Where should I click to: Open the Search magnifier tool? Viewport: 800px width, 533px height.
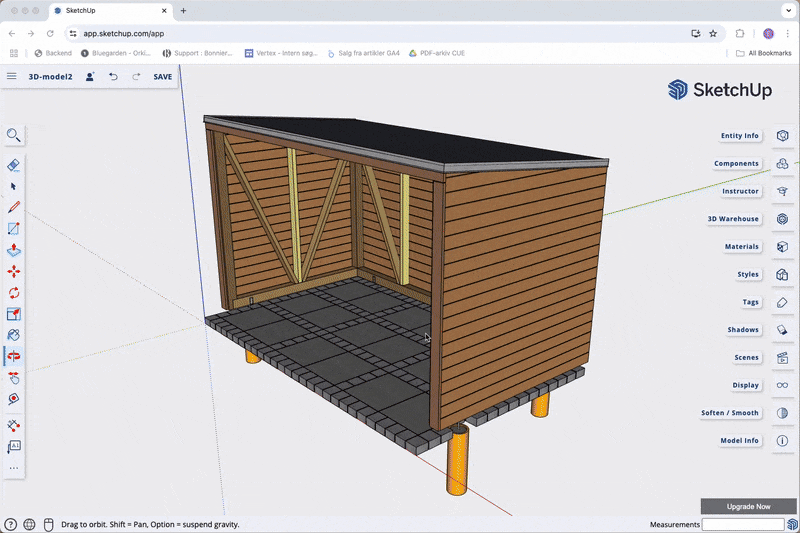point(14,135)
